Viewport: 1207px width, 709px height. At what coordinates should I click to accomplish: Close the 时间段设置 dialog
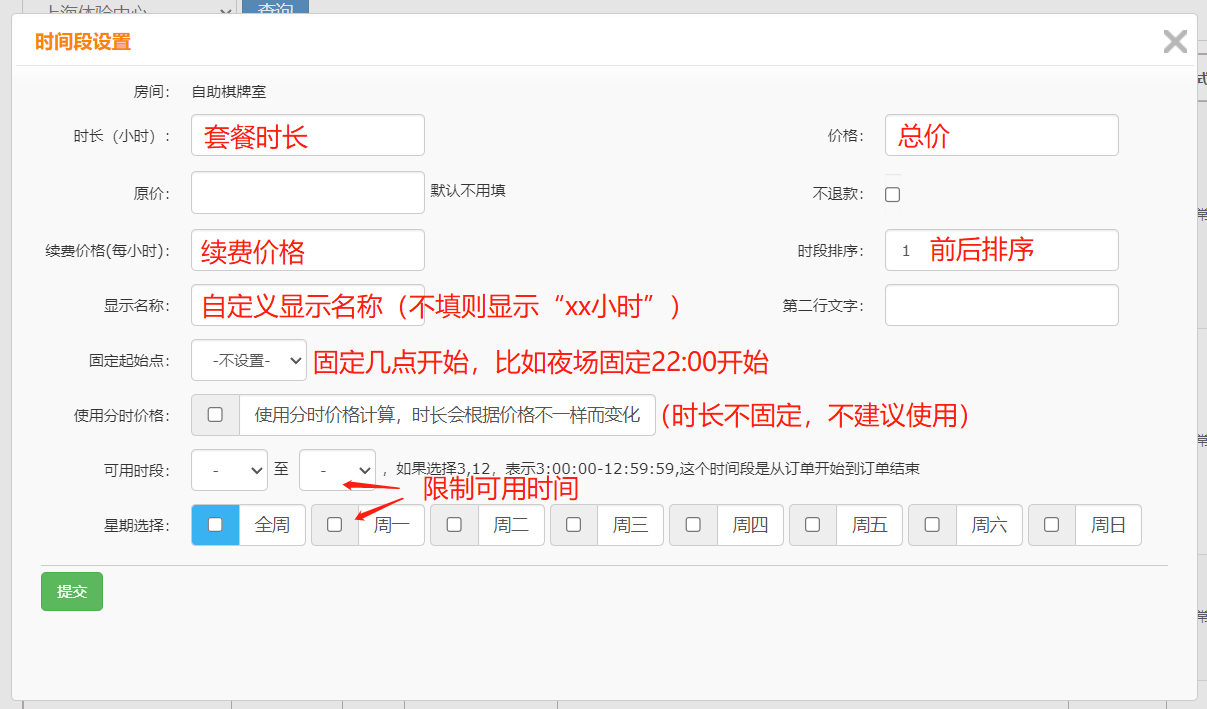pyautogui.click(x=1175, y=41)
